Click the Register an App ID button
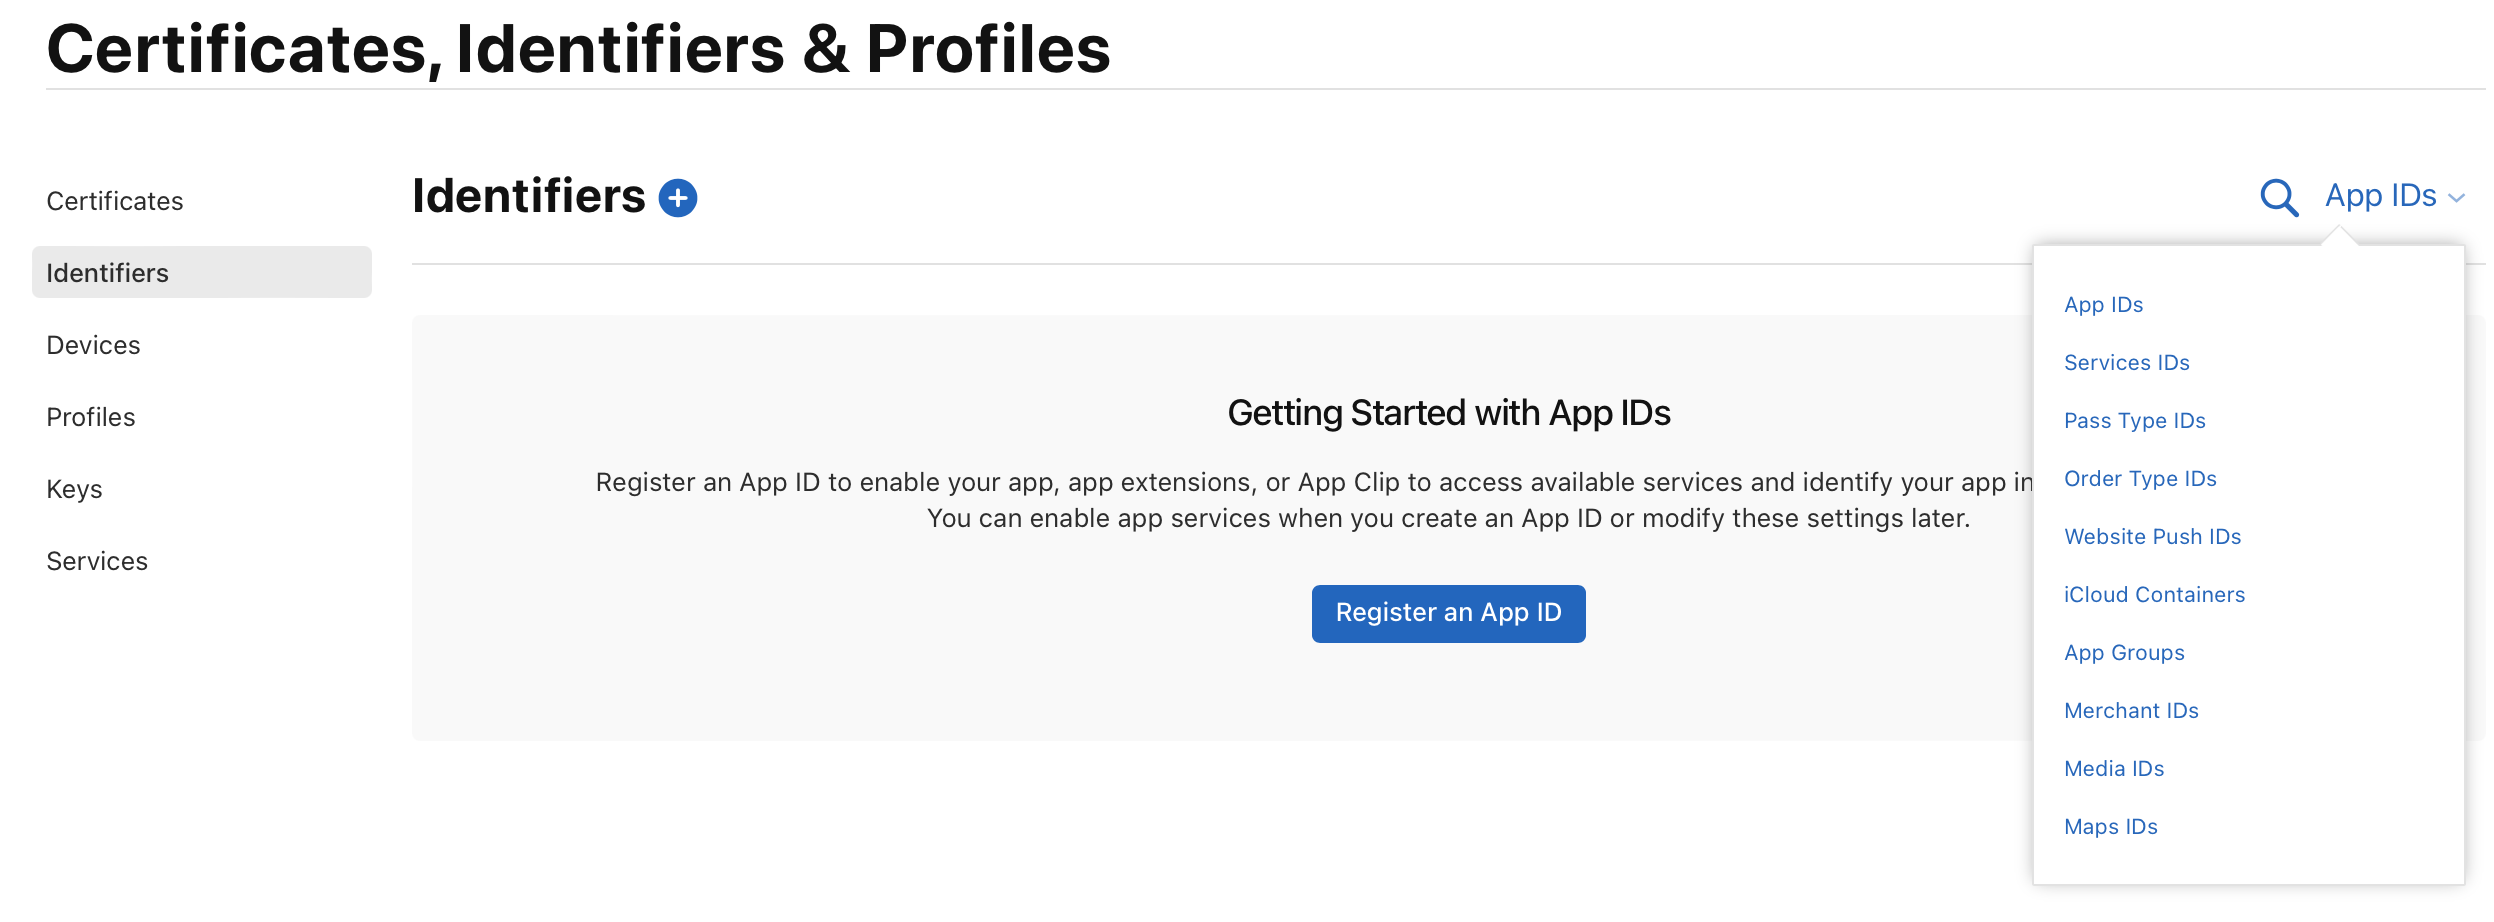 click(1448, 613)
